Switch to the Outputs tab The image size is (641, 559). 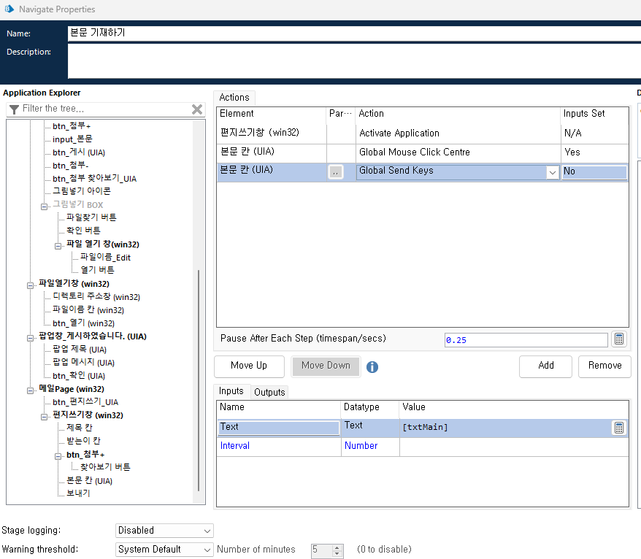tap(268, 392)
